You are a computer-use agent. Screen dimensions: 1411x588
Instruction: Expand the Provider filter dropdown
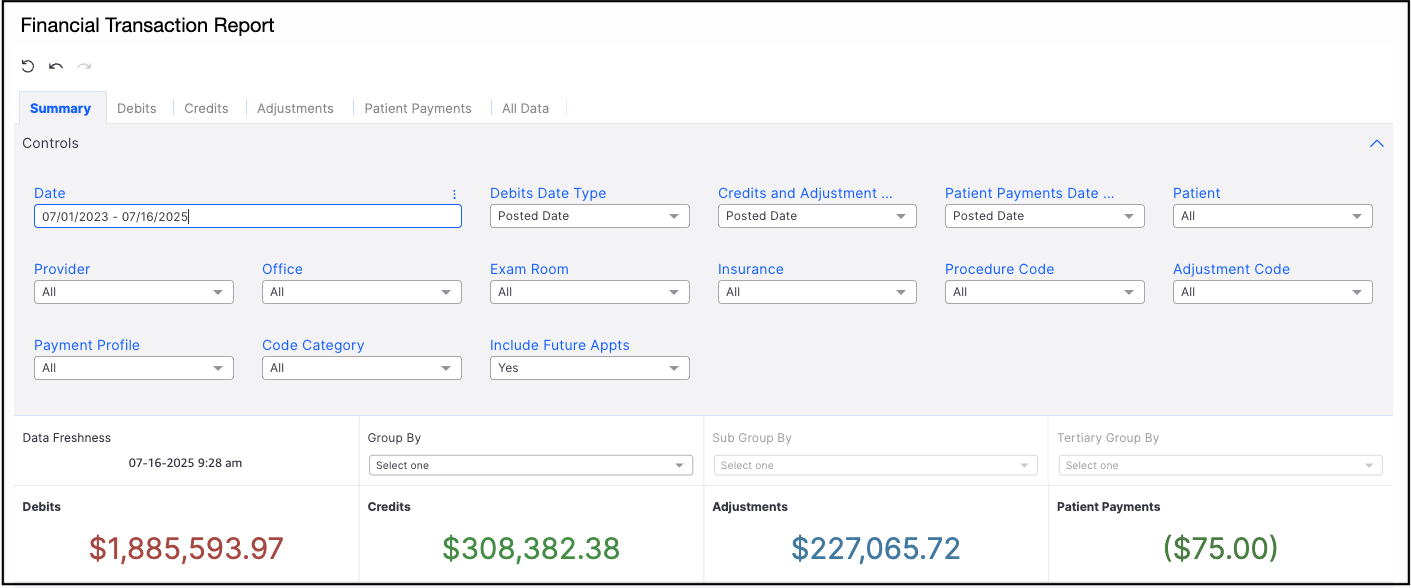(x=133, y=292)
